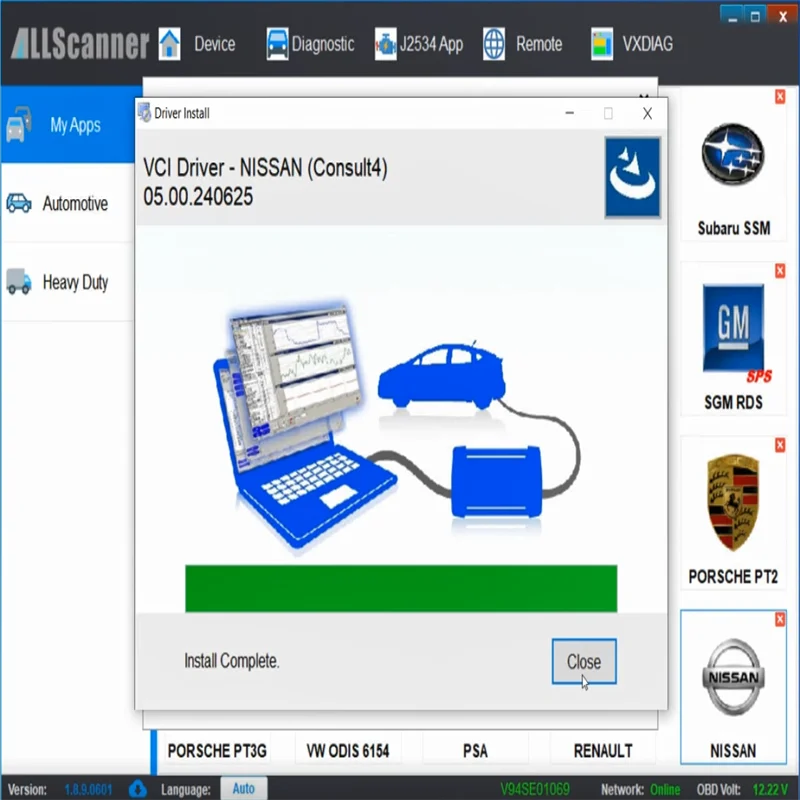Open the PSA app
The width and height of the screenshot is (800, 800).
(476, 751)
